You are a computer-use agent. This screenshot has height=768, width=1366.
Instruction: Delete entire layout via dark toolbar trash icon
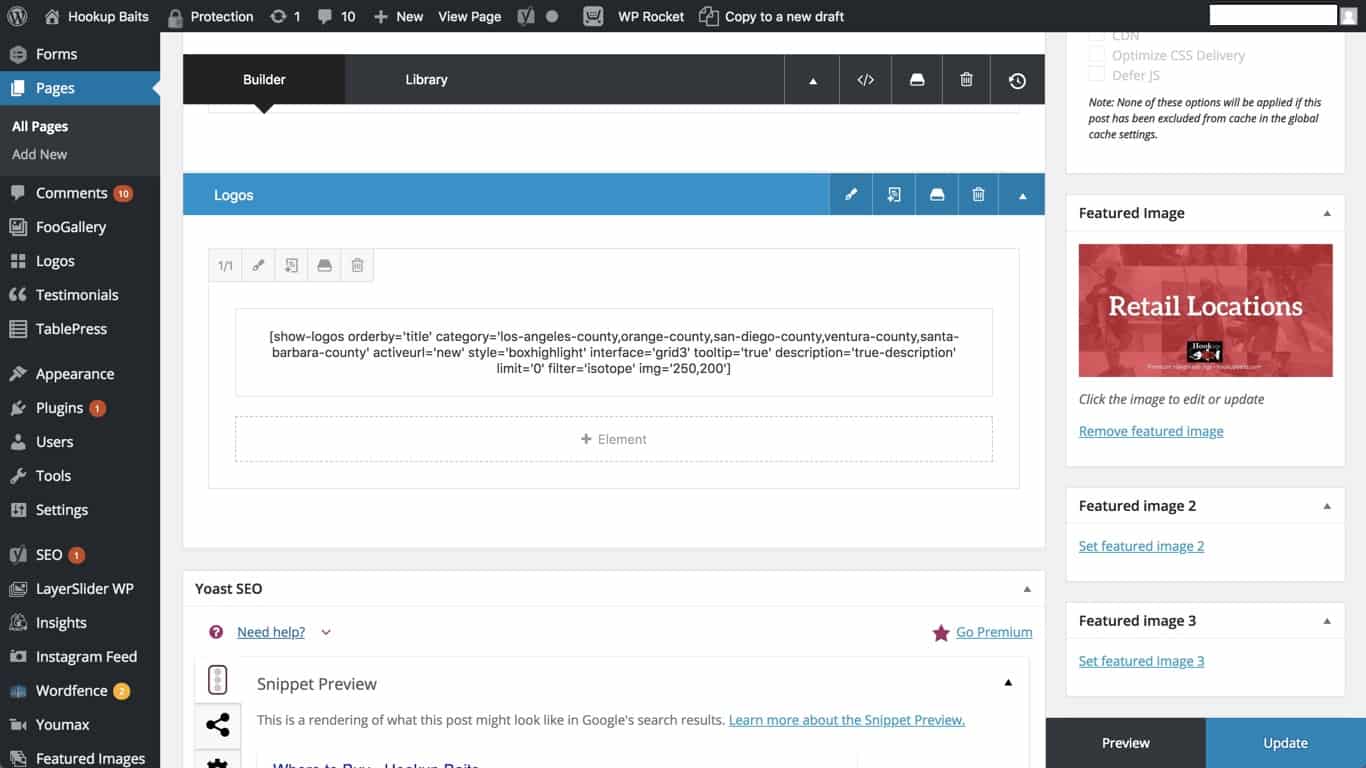[x=966, y=80]
